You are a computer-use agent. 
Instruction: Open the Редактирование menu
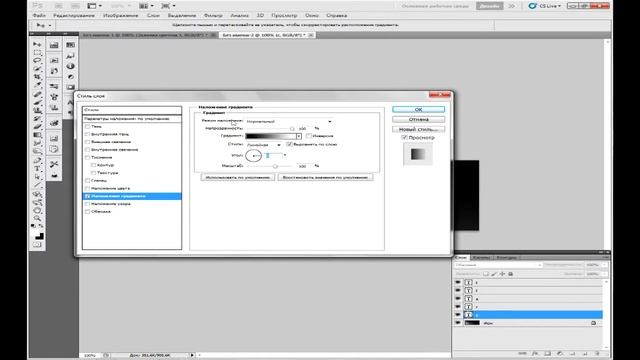(74, 16)
